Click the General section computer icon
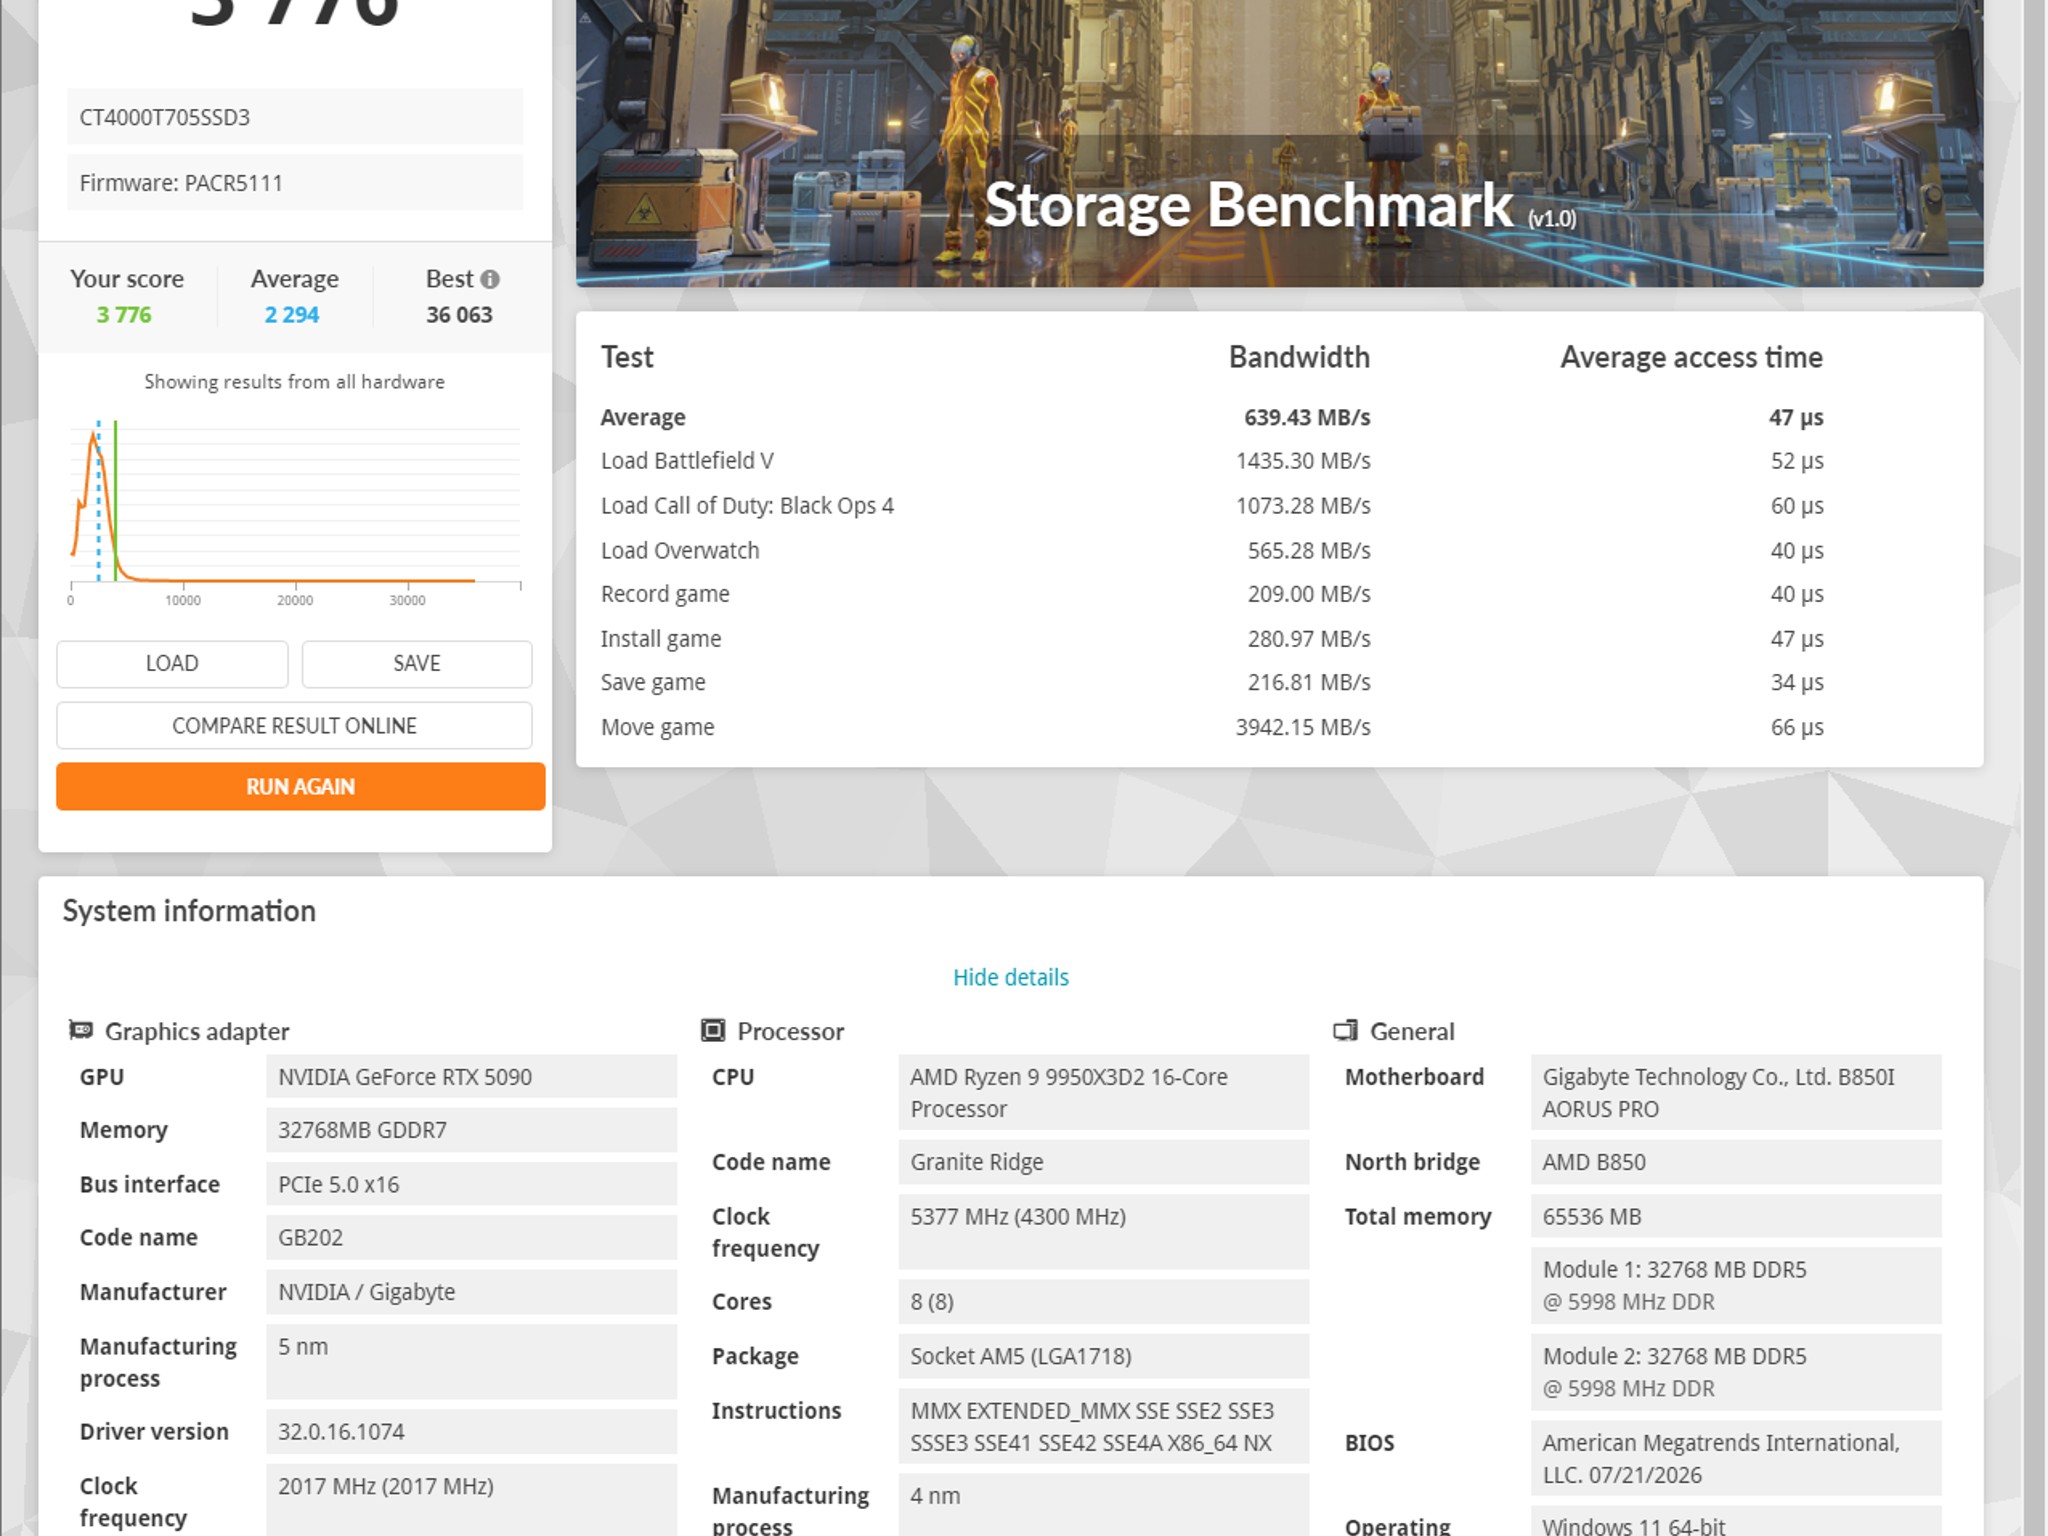This screenshot has width=2048, height=1536. [1346, 1030]
